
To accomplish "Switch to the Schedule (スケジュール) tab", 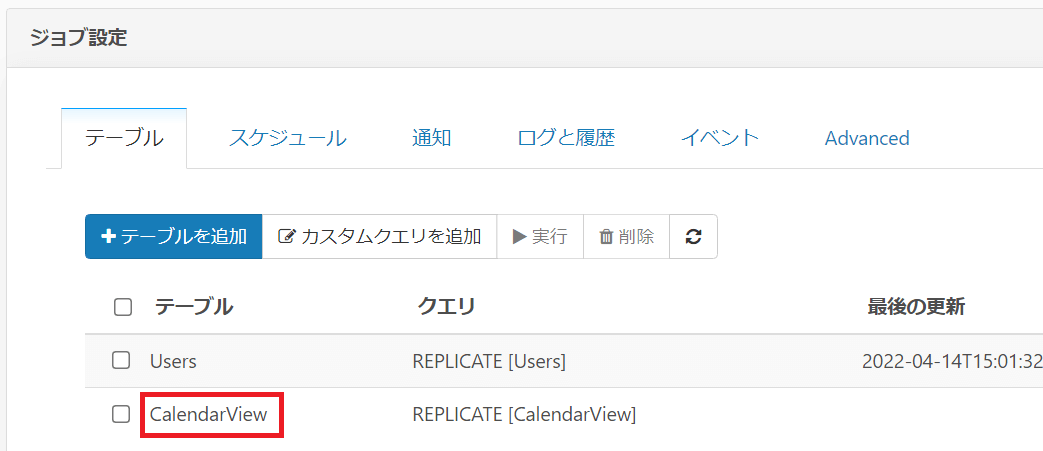I will (x=287, y=138).
